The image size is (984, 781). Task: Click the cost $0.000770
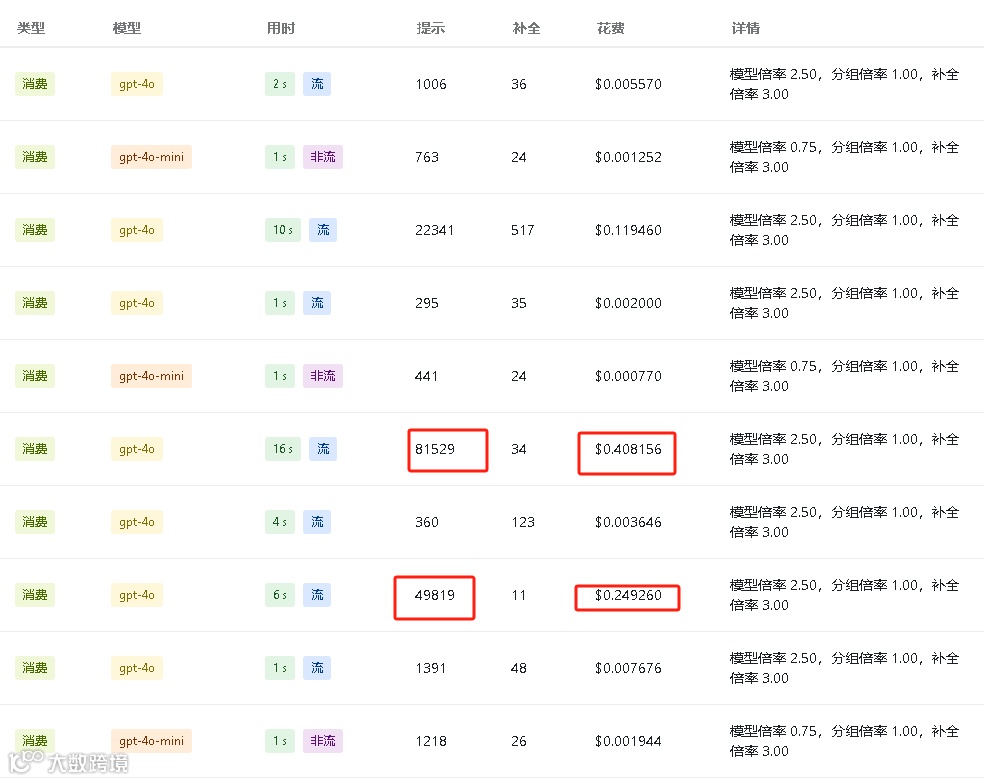point(628,376)
